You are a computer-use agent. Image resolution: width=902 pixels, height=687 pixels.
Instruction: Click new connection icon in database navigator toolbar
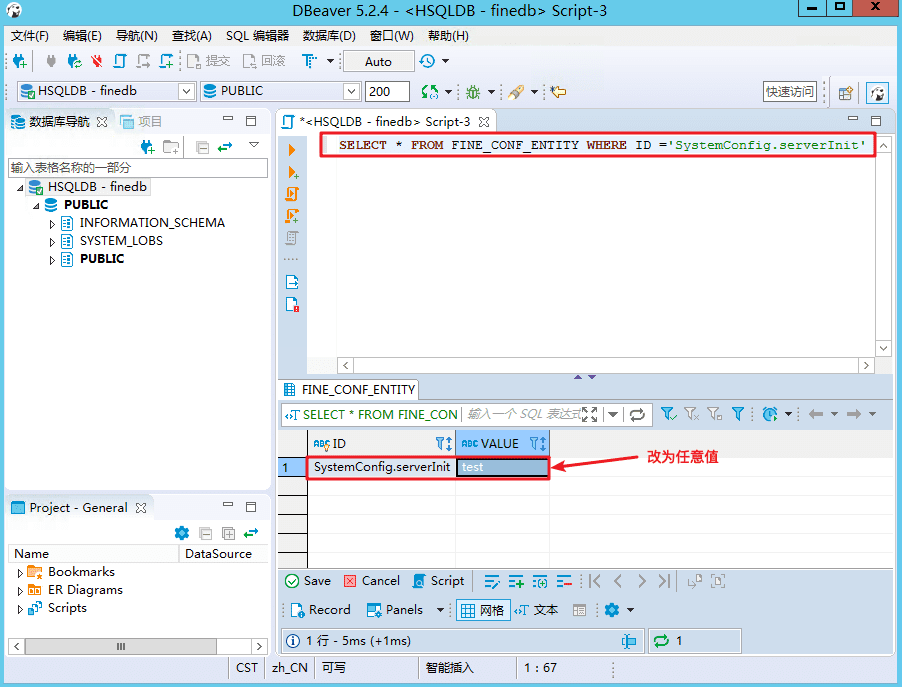click(147, 147)
